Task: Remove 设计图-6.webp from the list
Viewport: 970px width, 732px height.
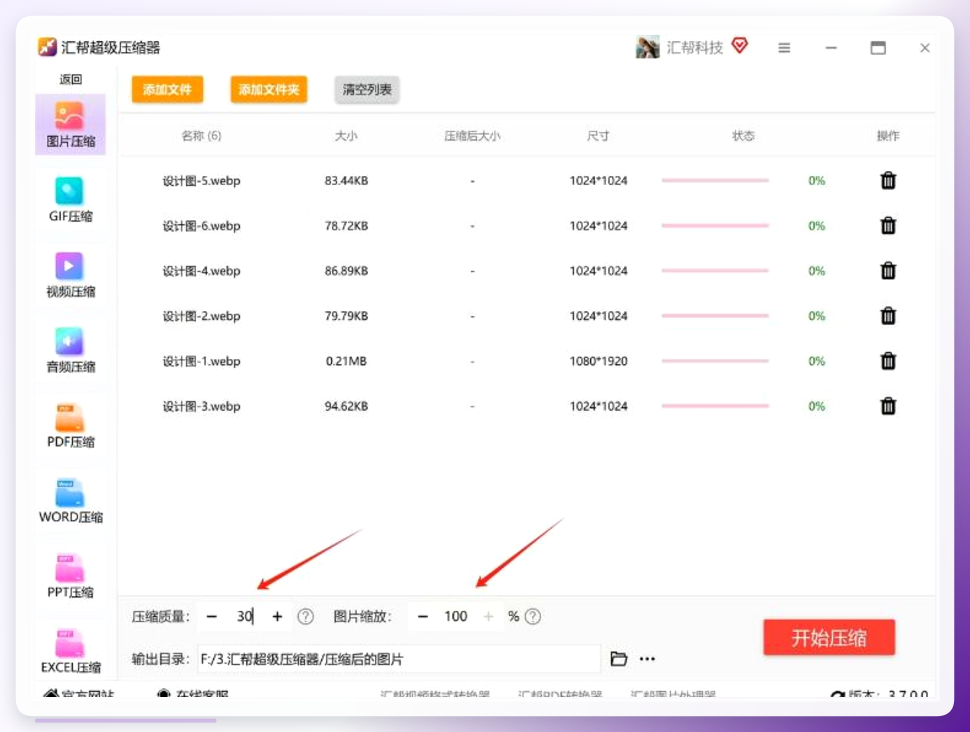Action: (888, 225)
